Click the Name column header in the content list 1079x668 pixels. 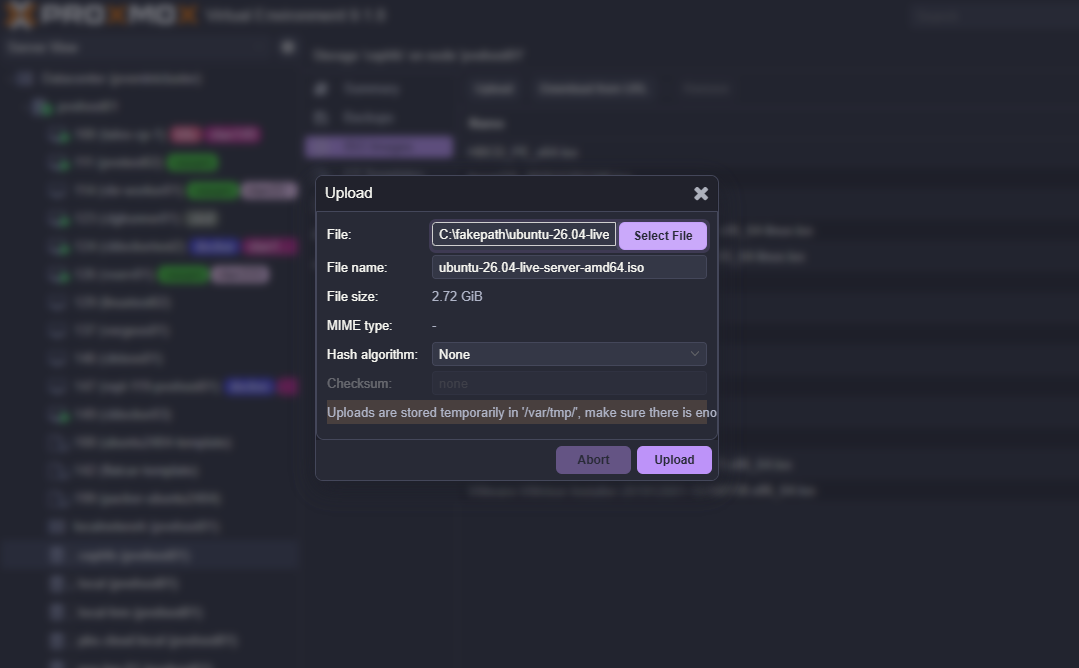click(x=486, y=124)
